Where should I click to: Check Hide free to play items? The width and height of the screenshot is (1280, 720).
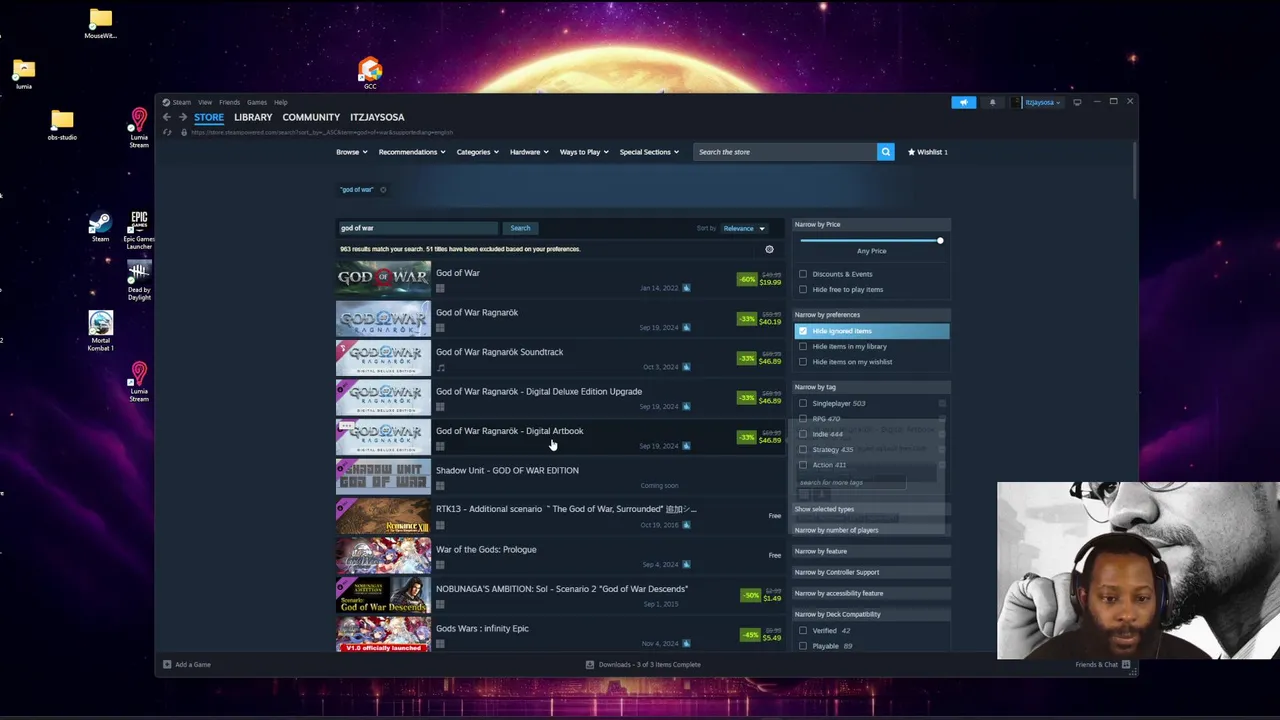click(803, 289)
